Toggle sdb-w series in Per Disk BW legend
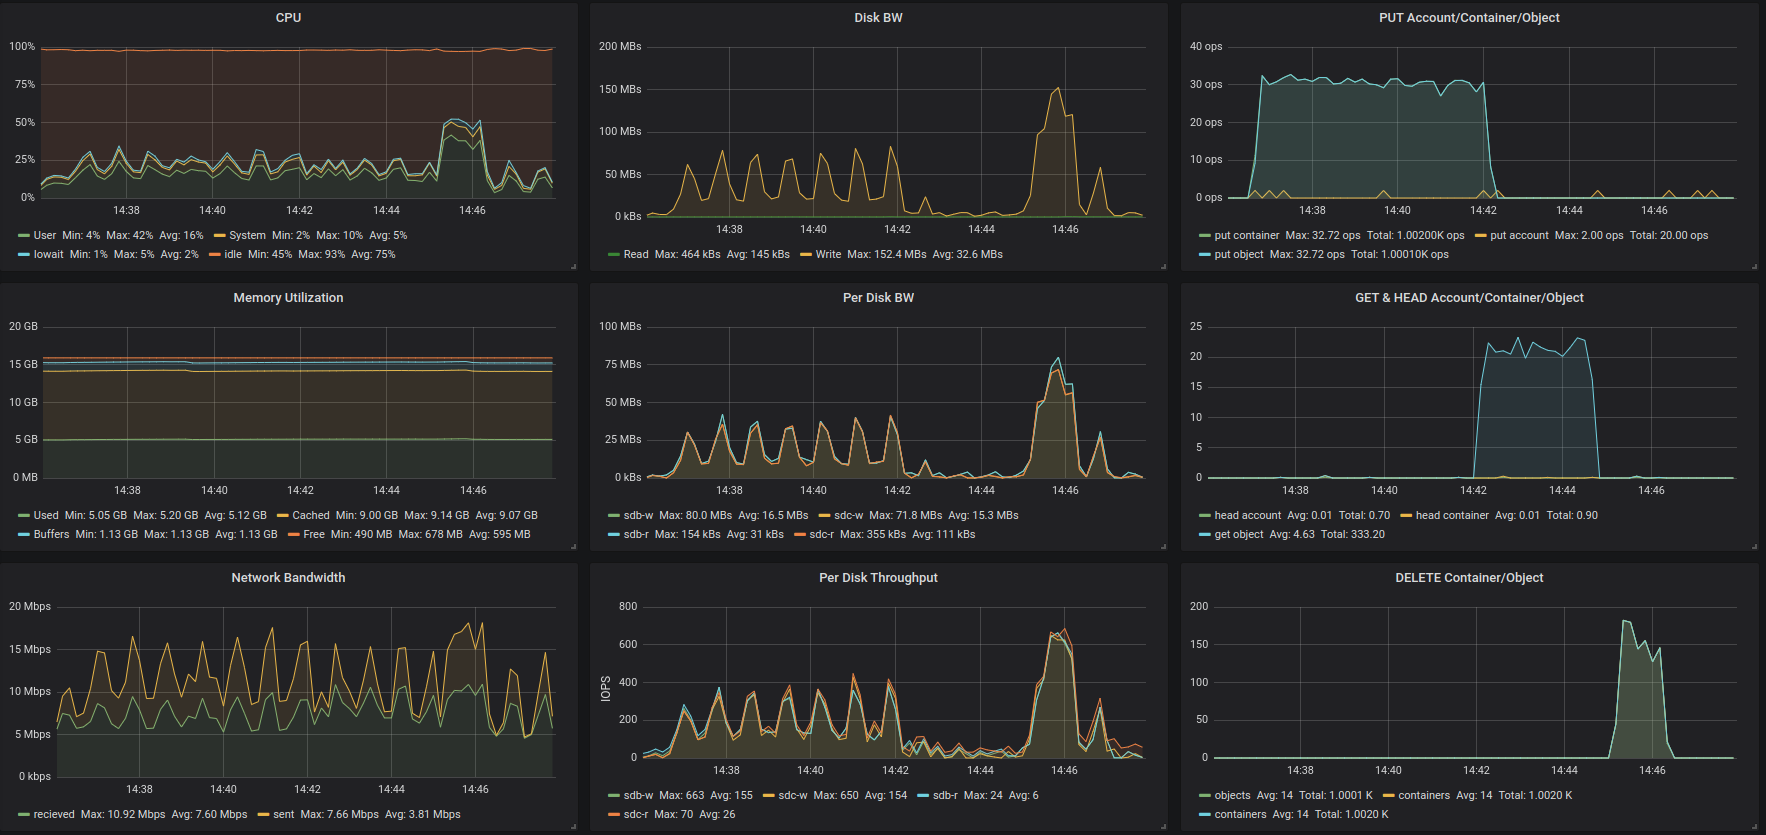 point(638,516)
